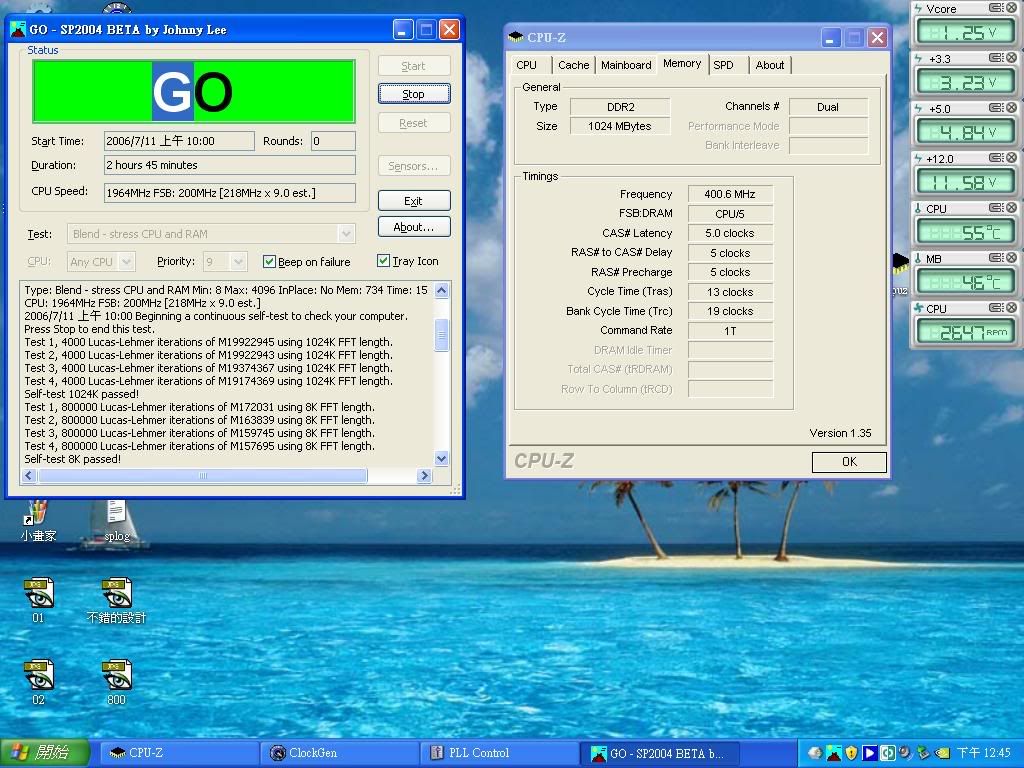The height and width of the screenshot is (768, 1024).
Task: Select the 小畫家 desktop shortcut
Action: (38, 521)
